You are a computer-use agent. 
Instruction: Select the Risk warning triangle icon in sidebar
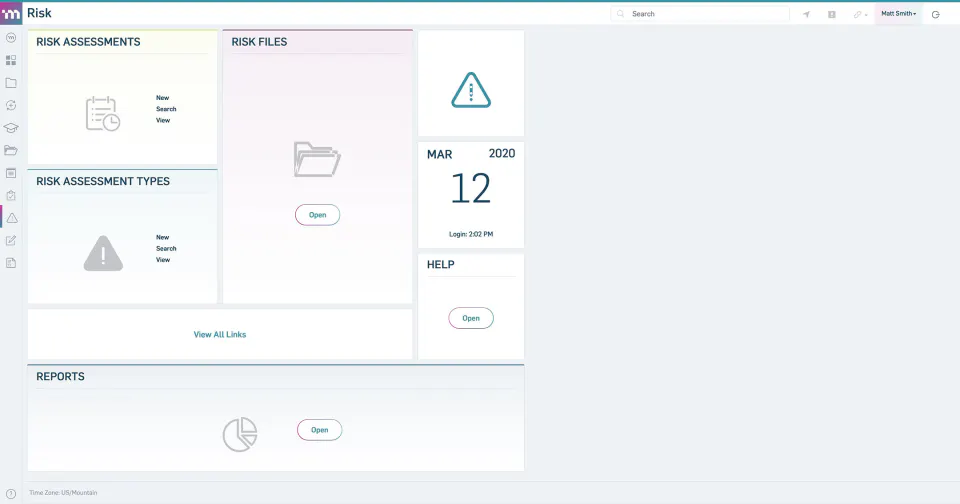12,218
